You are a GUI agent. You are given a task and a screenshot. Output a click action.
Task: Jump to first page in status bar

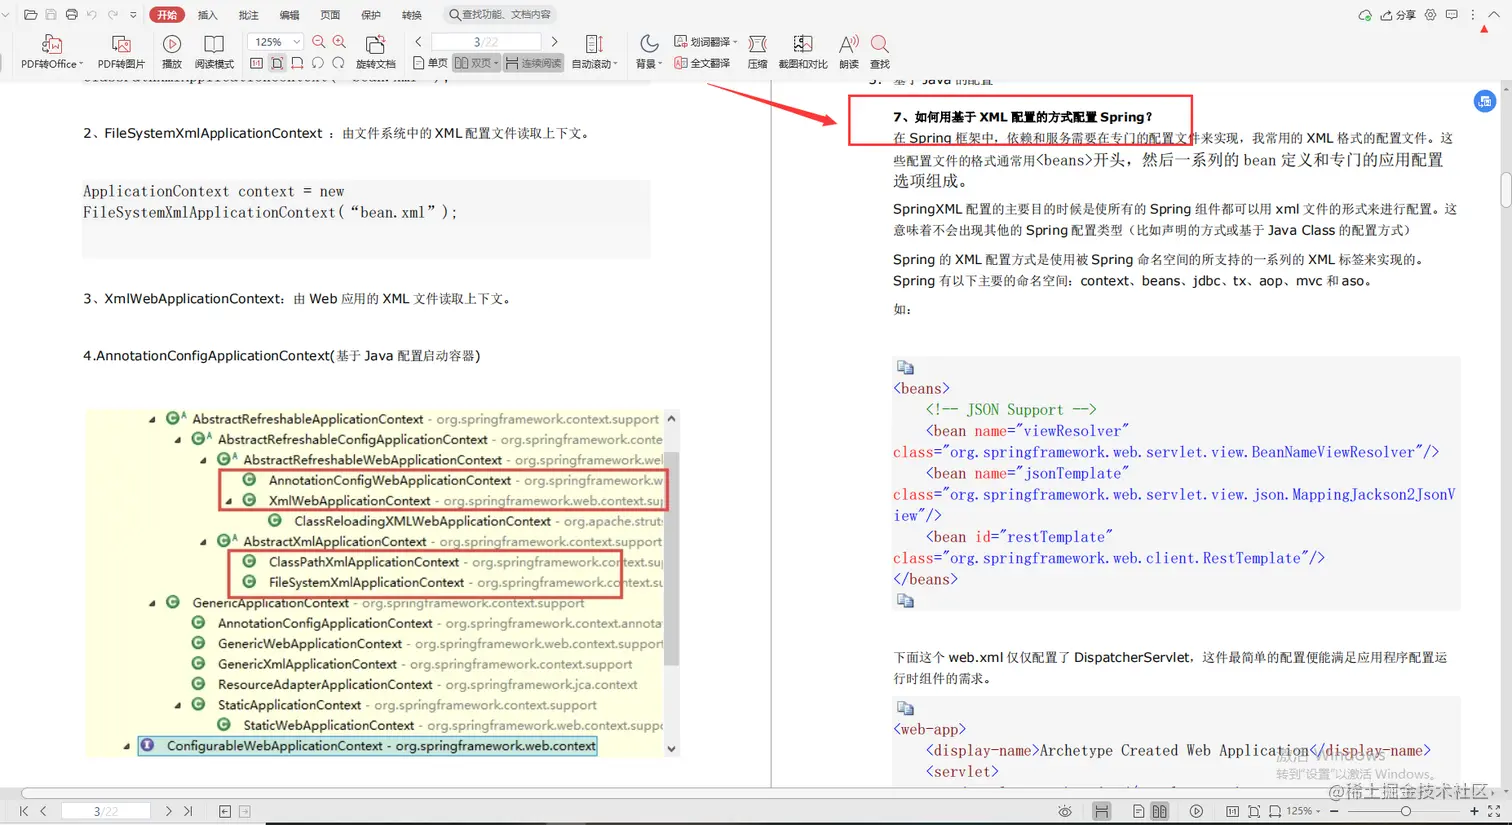tap(24, 811)
